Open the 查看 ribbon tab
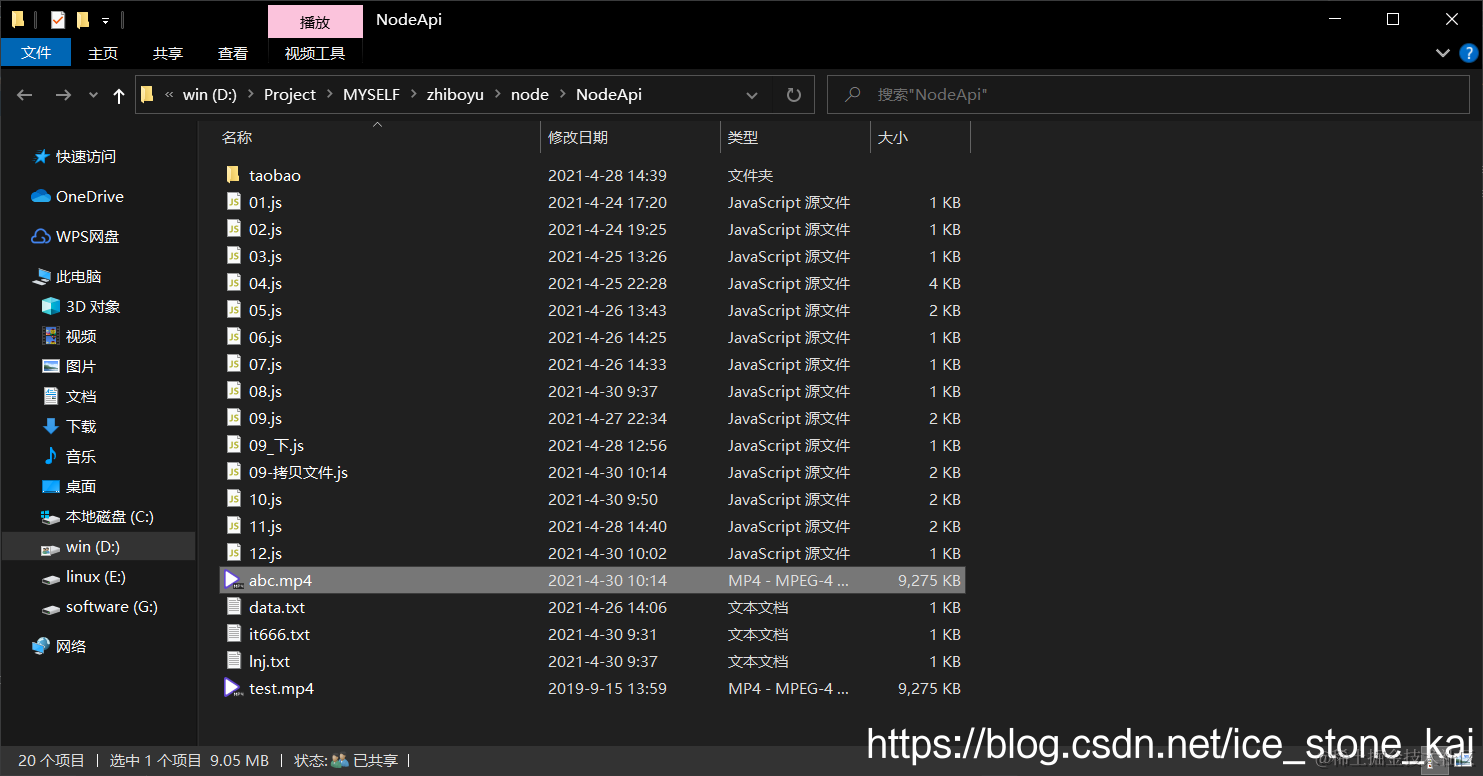This screenshot has width=1483, height=776. (x=233, y=53)
